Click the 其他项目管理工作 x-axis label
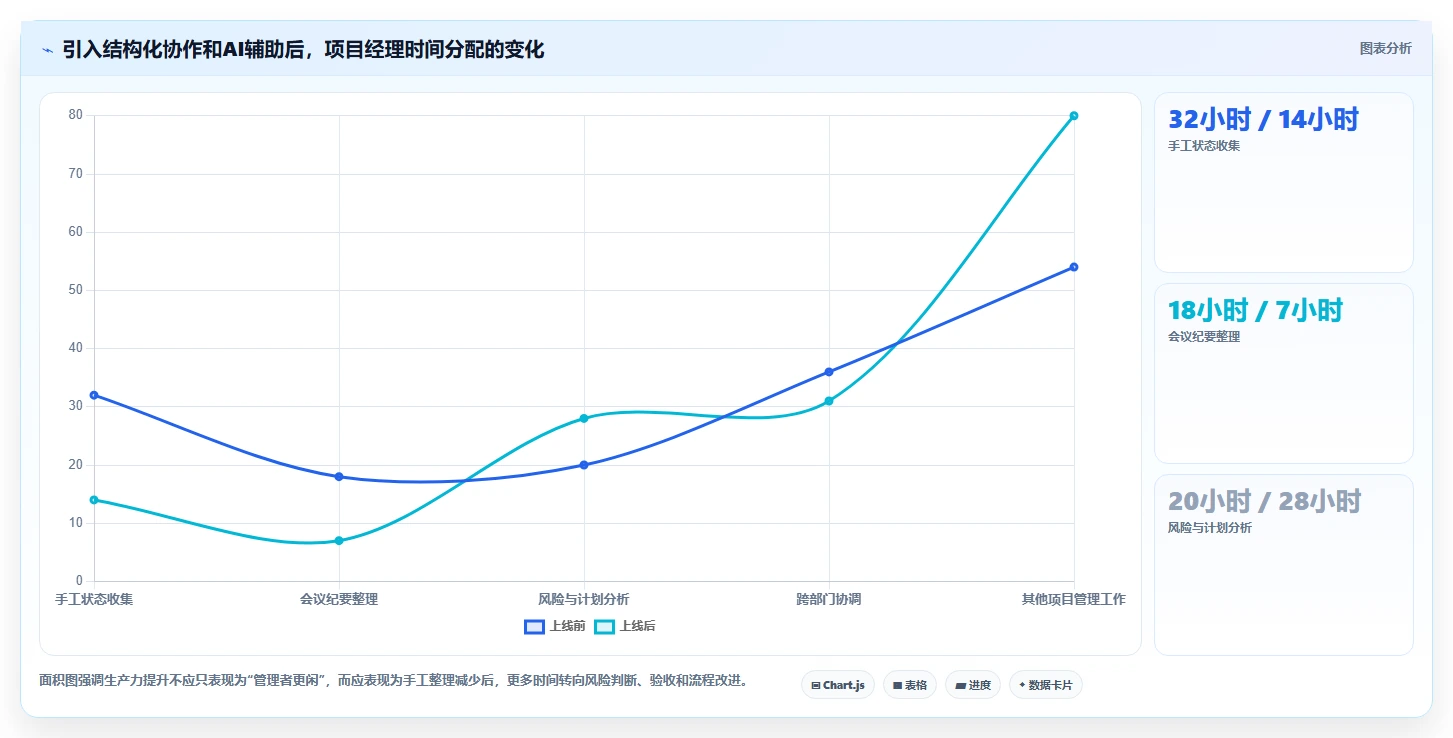 point(1074,599)
